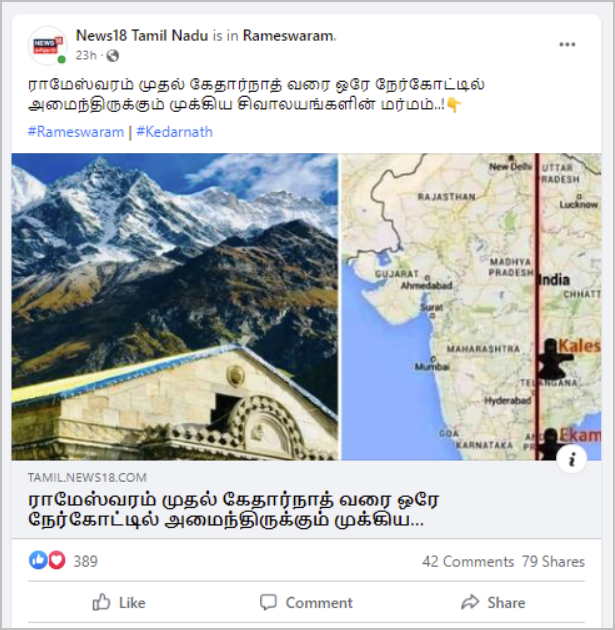Click the thumbs-up icon in Like button
This screenshot has width=615, height=630.
(x=101, y=602)
